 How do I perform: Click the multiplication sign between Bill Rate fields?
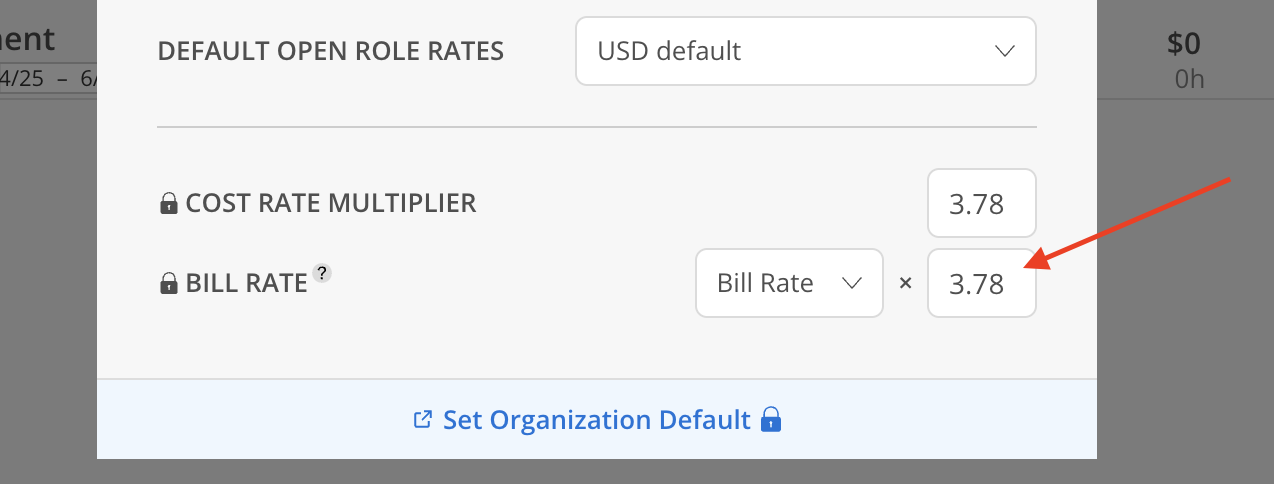click(x=905, y=284)
